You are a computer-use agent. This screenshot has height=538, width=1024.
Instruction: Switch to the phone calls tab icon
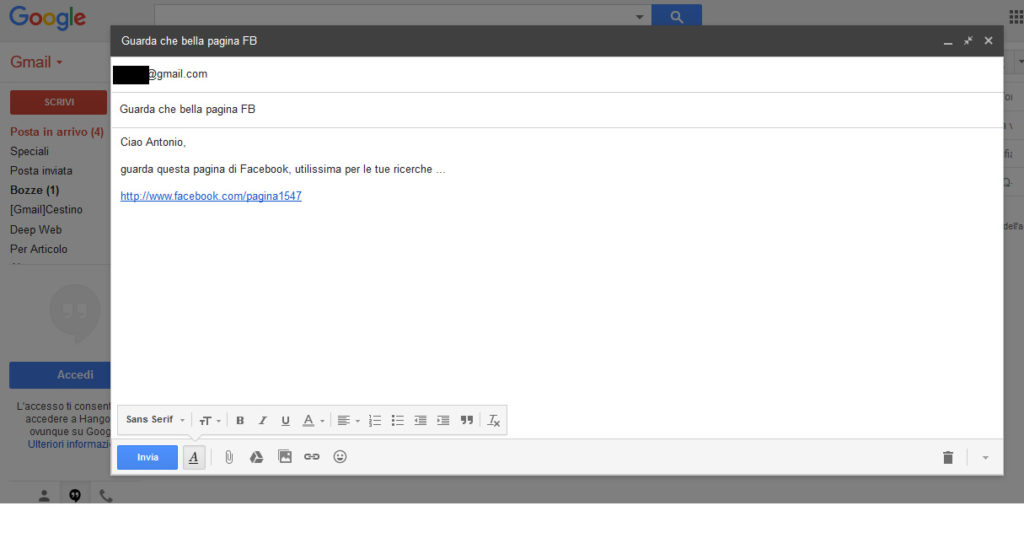[x=106, y=496]
